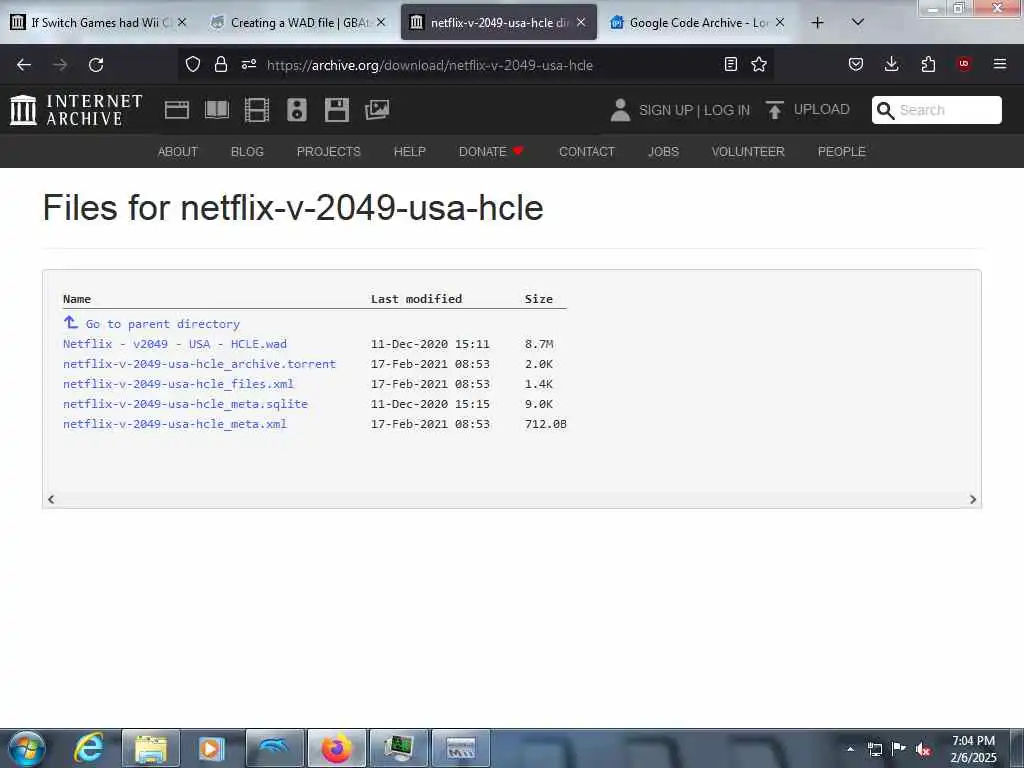Open the VOLUNTEER menu item
This screenshot has width=1024, height=768.
pyautogui.click(x=748, y=152)
